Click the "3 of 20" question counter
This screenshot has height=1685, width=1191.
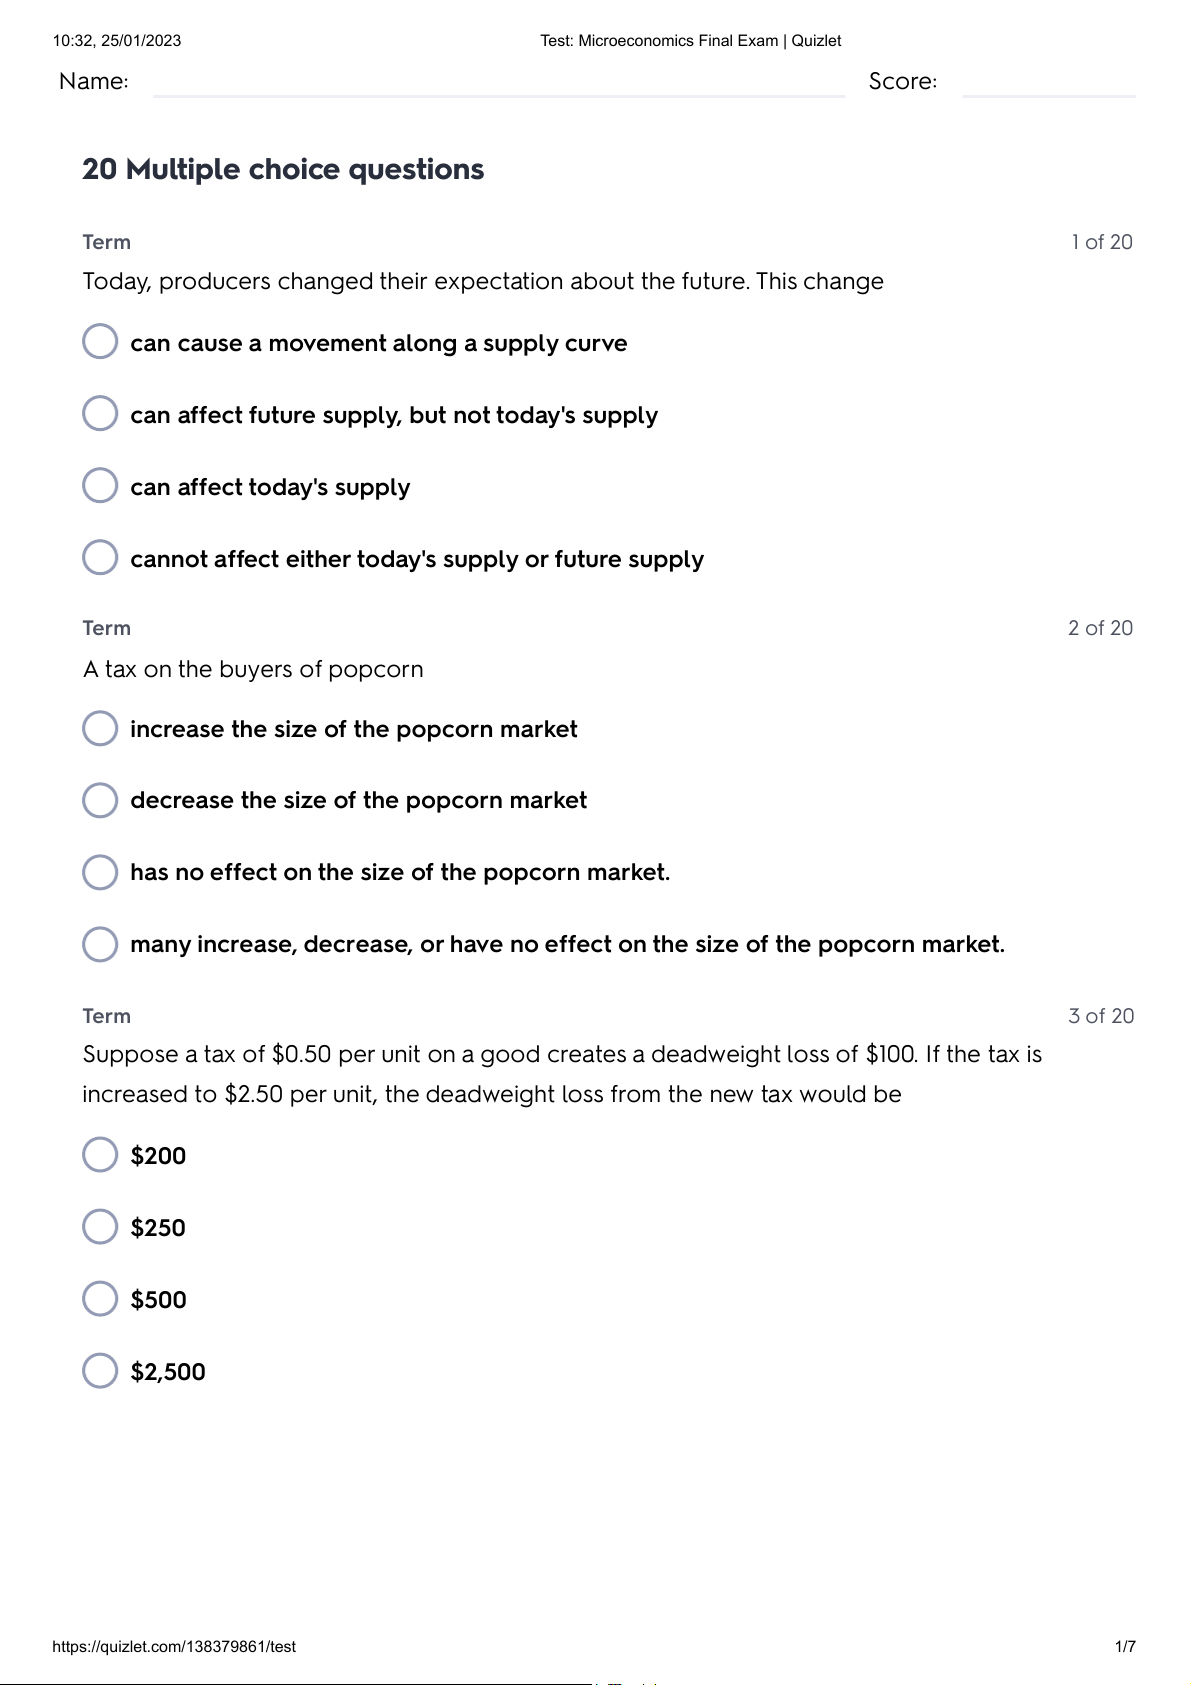point(1101,1016)
